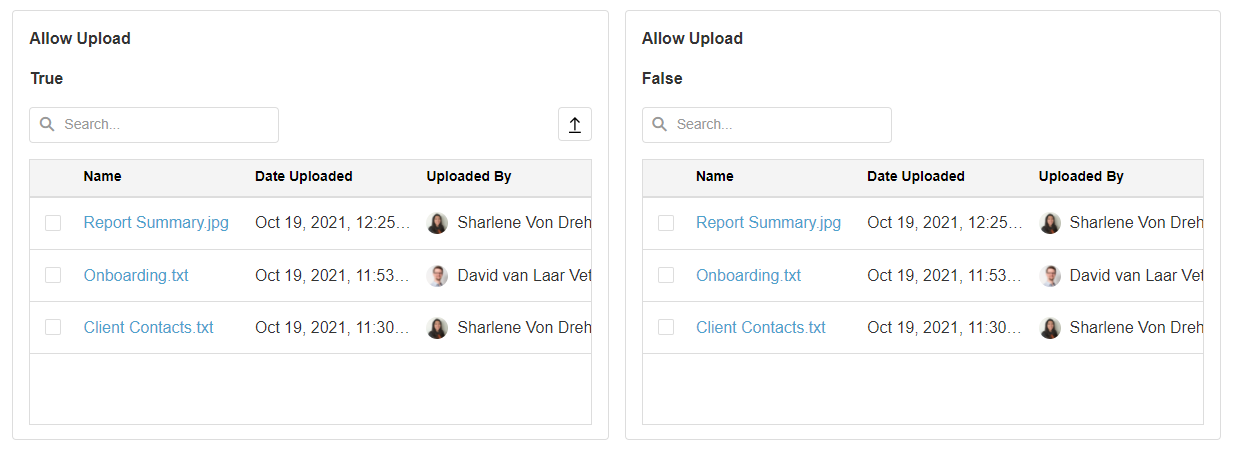The image size is (1234, 452).
Task: Click Sharlene's avatar in right Report Summary row
Action: tap(1050, 223)
